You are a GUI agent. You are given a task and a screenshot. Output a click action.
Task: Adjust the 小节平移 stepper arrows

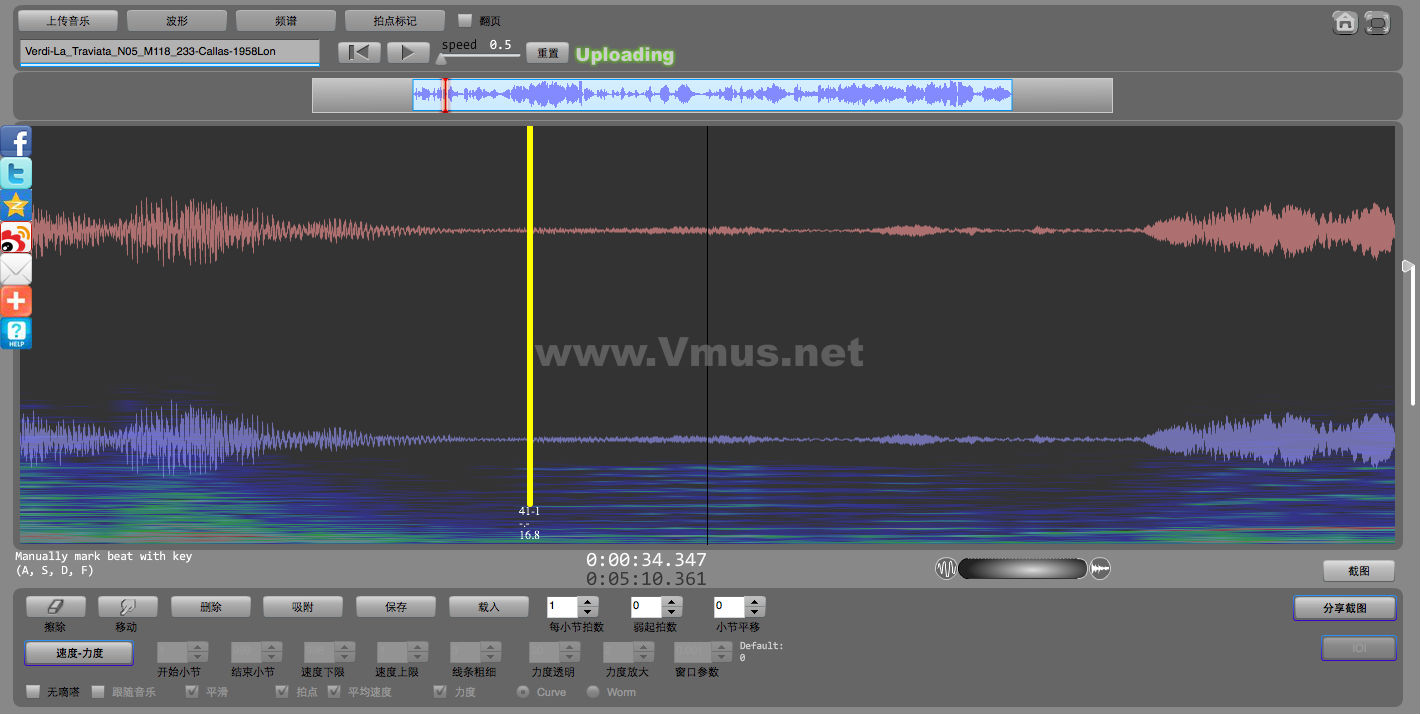[755, 606]
